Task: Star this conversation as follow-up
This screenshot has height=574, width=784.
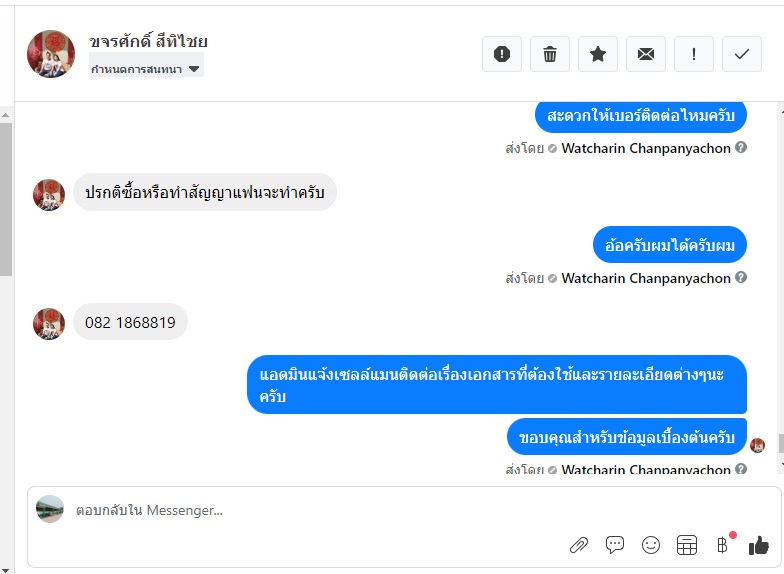Action: pyautogui.click(x=598, y=54)
